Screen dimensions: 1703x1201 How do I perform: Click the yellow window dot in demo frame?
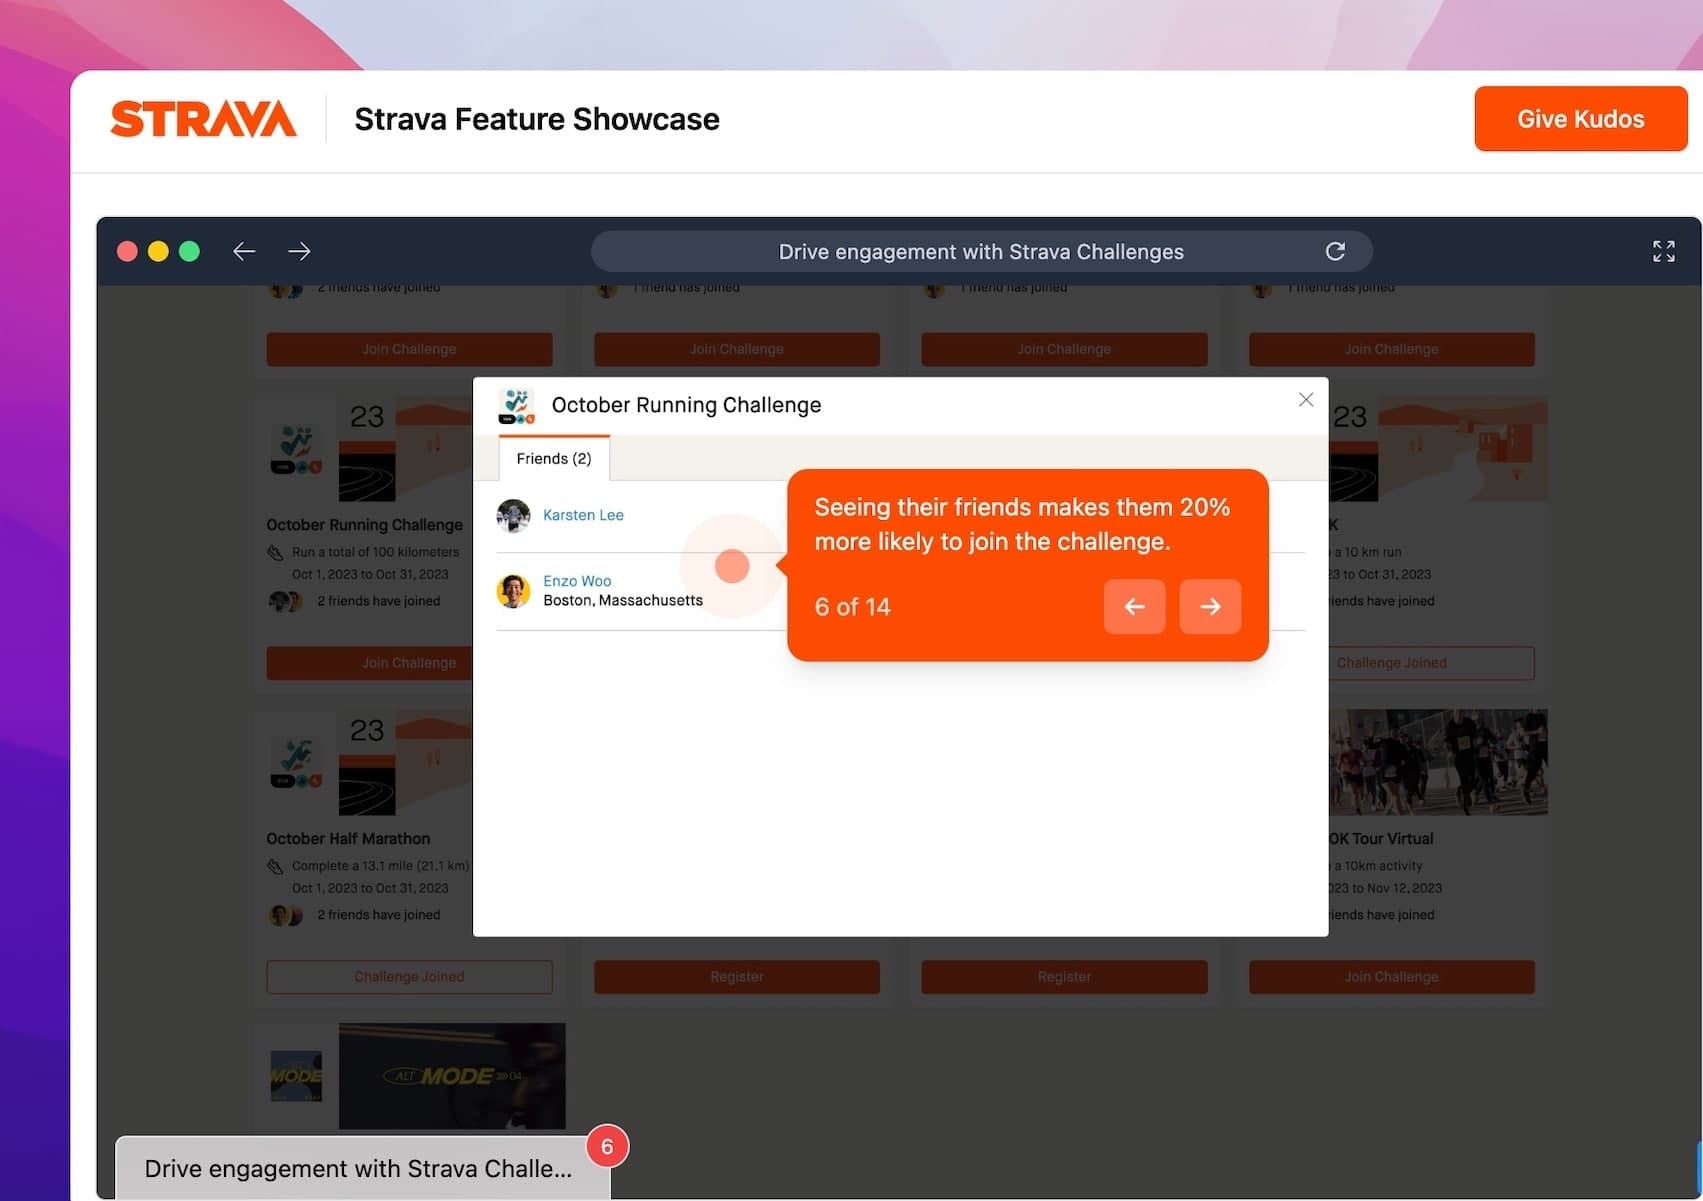coord(158,251)
